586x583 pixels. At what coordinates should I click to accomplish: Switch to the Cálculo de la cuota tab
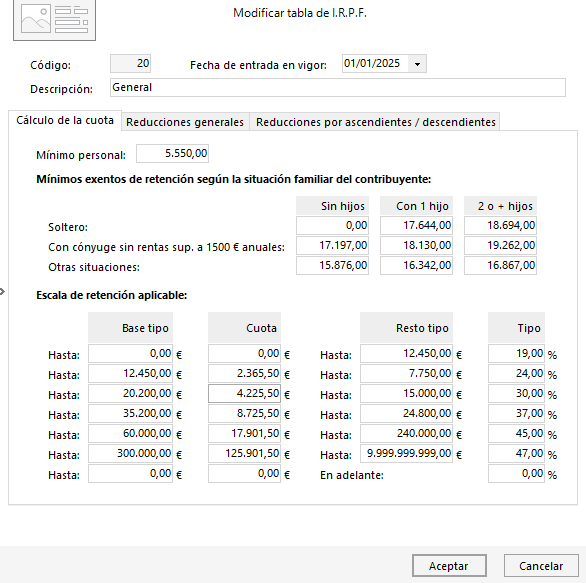pos(65,120)
